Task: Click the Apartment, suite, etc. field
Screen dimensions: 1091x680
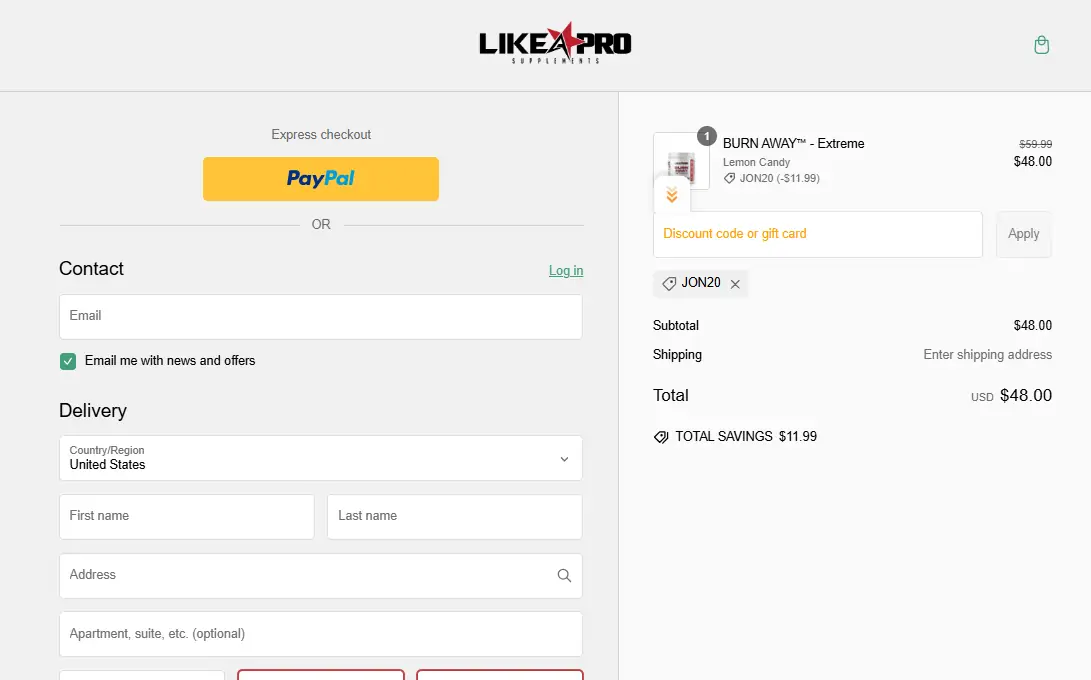Action: pyautogui.click(x=321, y=634)
